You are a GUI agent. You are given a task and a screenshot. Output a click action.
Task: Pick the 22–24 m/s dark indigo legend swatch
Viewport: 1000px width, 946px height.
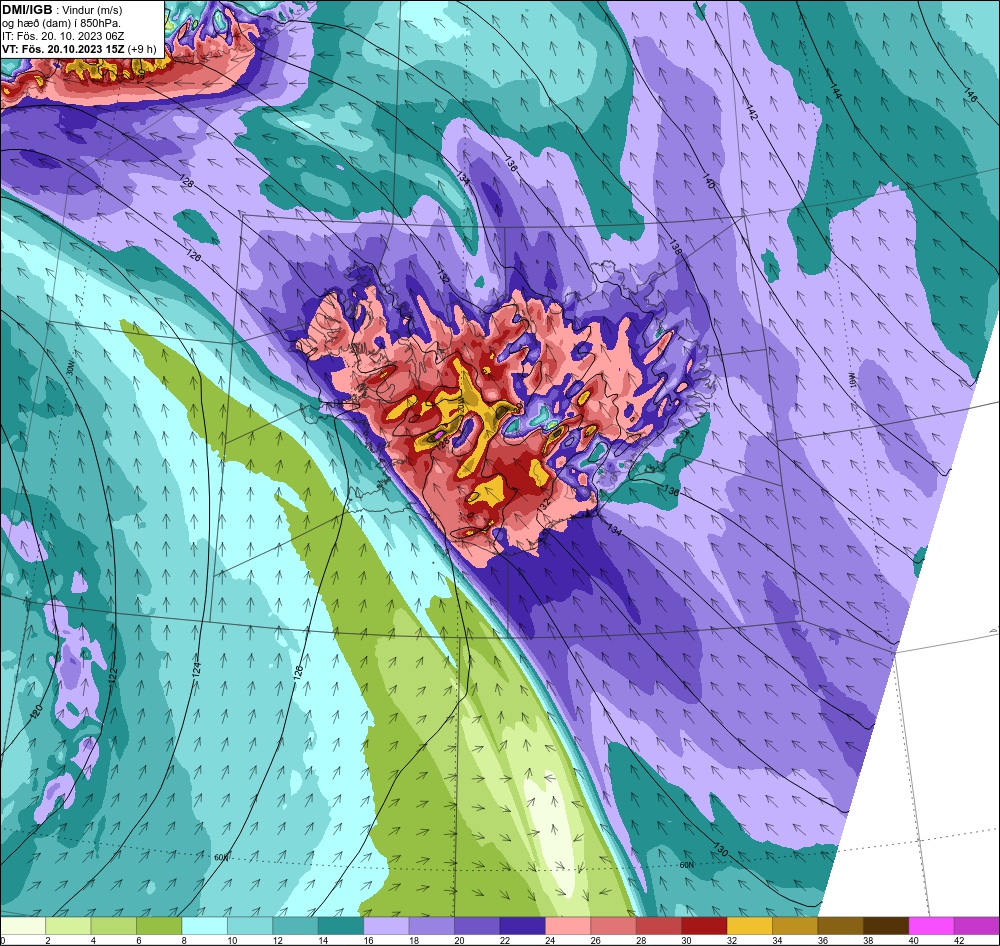pyautogui.click(x=522, y=926)
